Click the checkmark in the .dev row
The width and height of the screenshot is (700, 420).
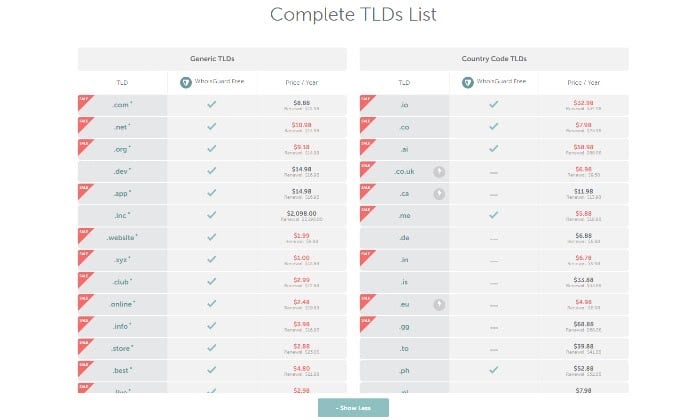(x=212, y=170)
